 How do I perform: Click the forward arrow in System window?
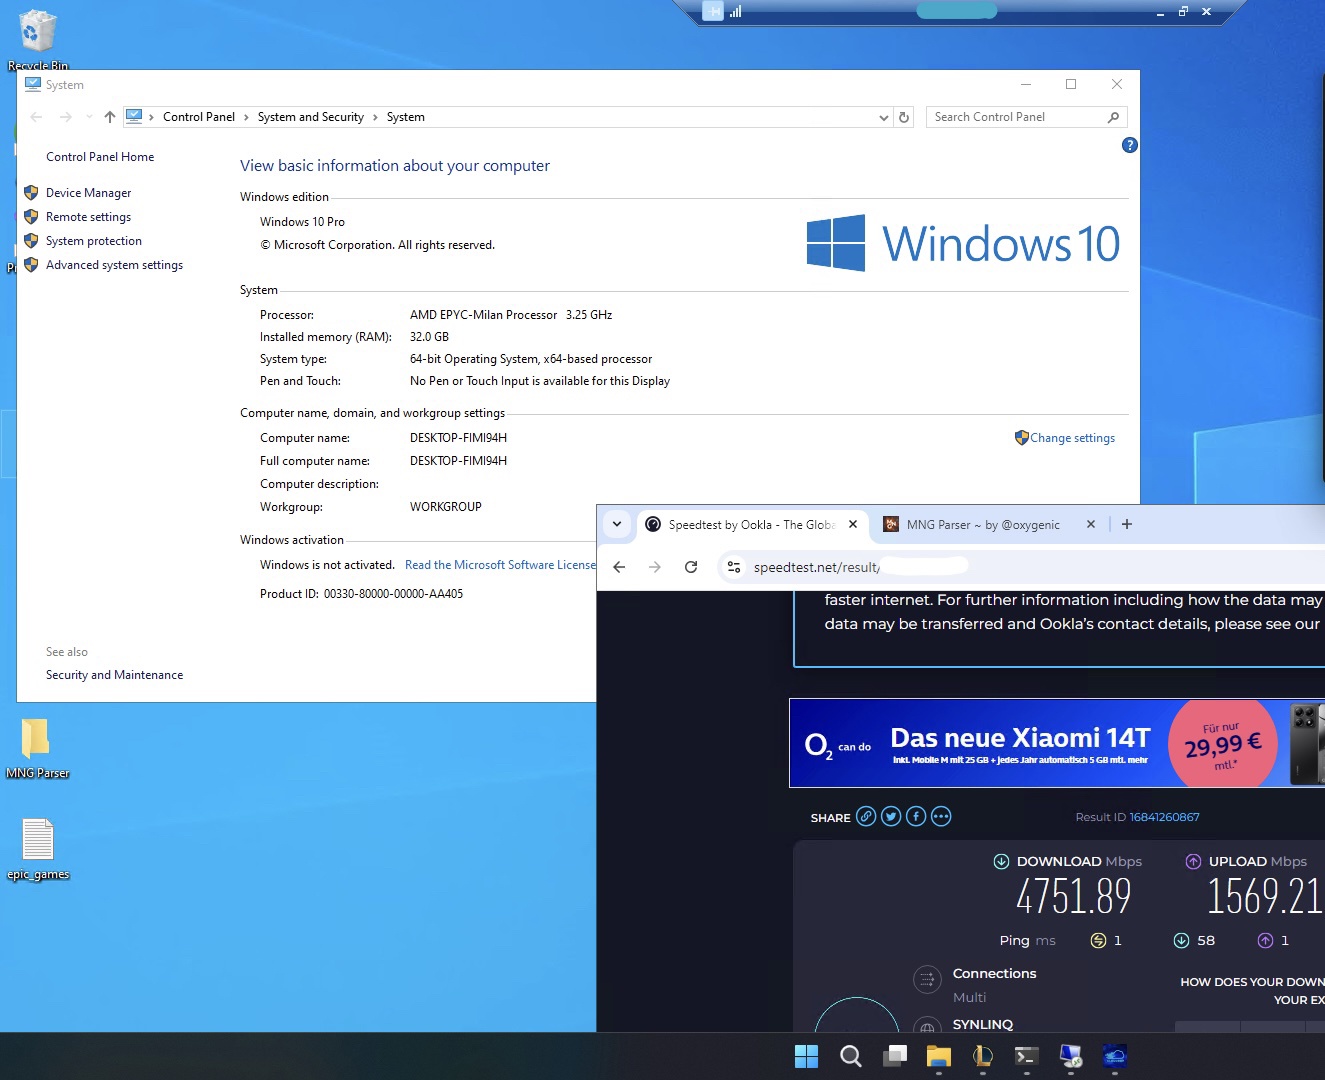[66, 117]
